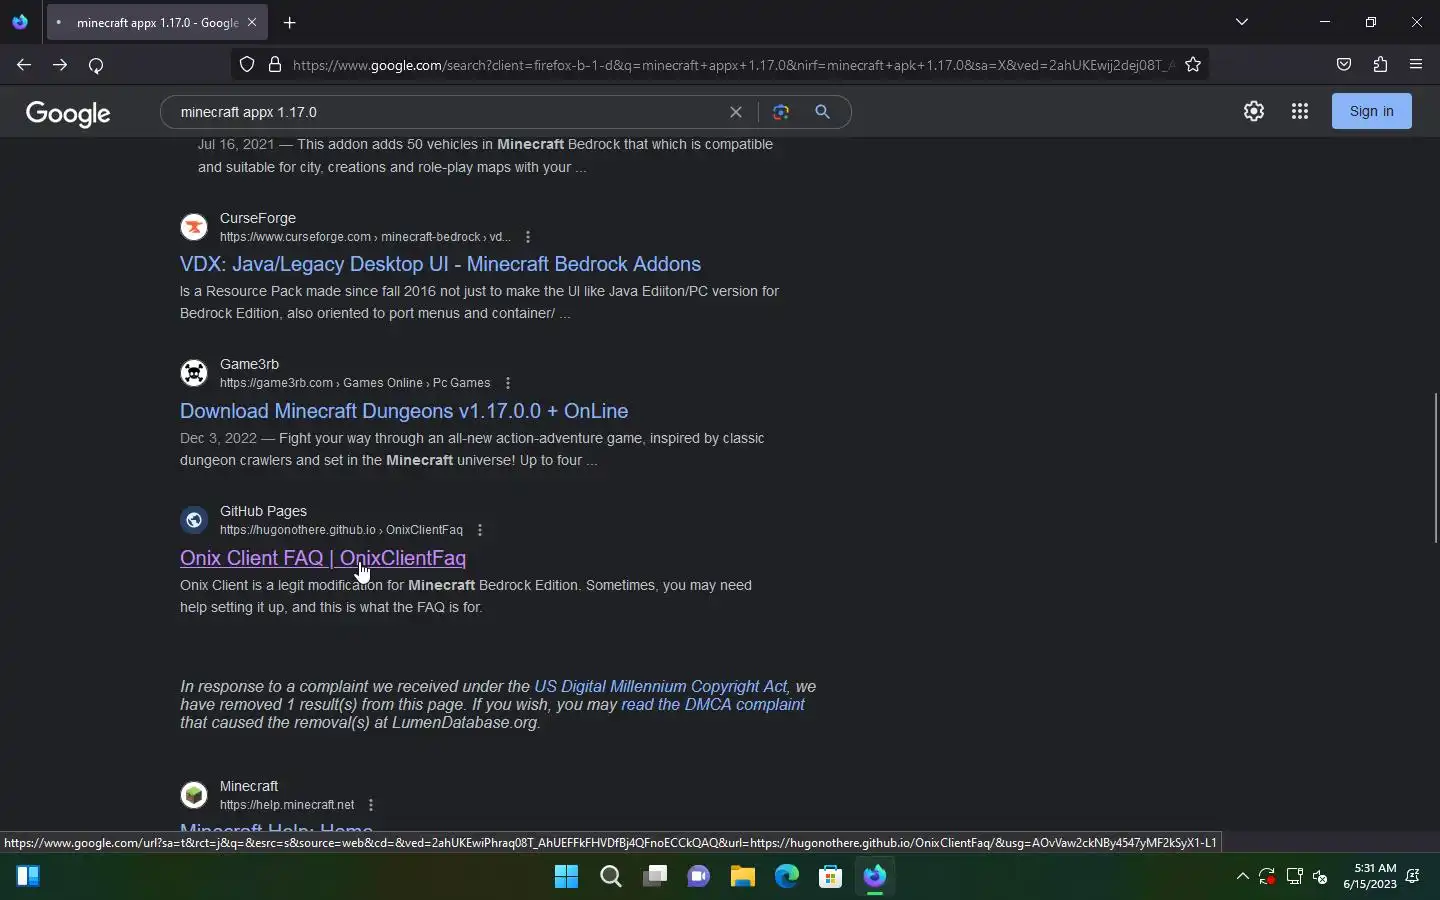Viewport: 1440px width, 900px height.
Task: Open Firefox application hamburger menu
Action: point(1416,65)
